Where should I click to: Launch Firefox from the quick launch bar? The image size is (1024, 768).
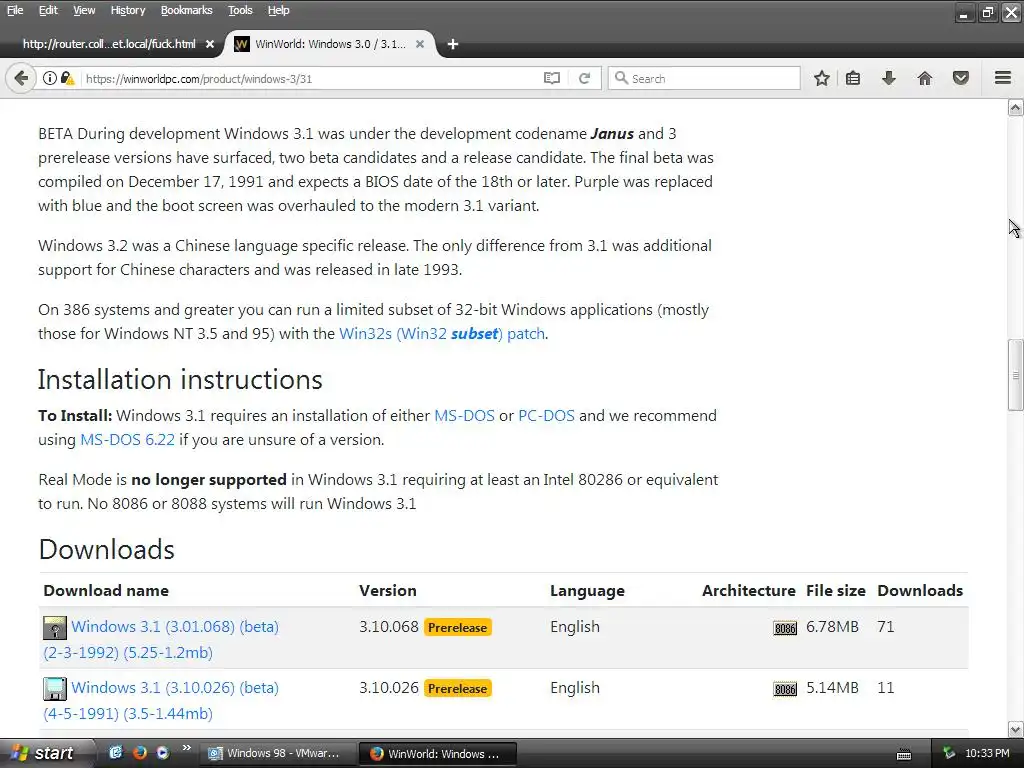pos(139,753)
